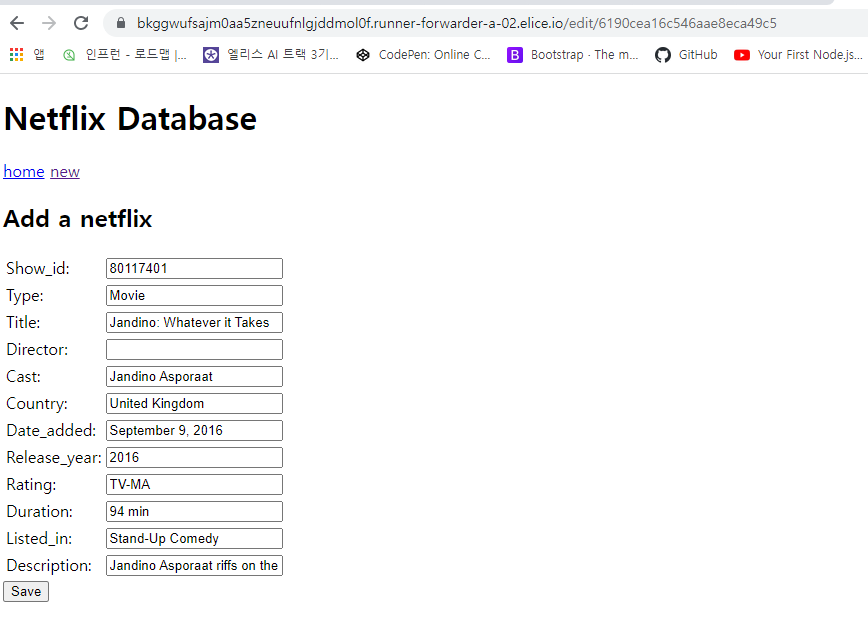Click the Release_year: label

click(54, 457)
